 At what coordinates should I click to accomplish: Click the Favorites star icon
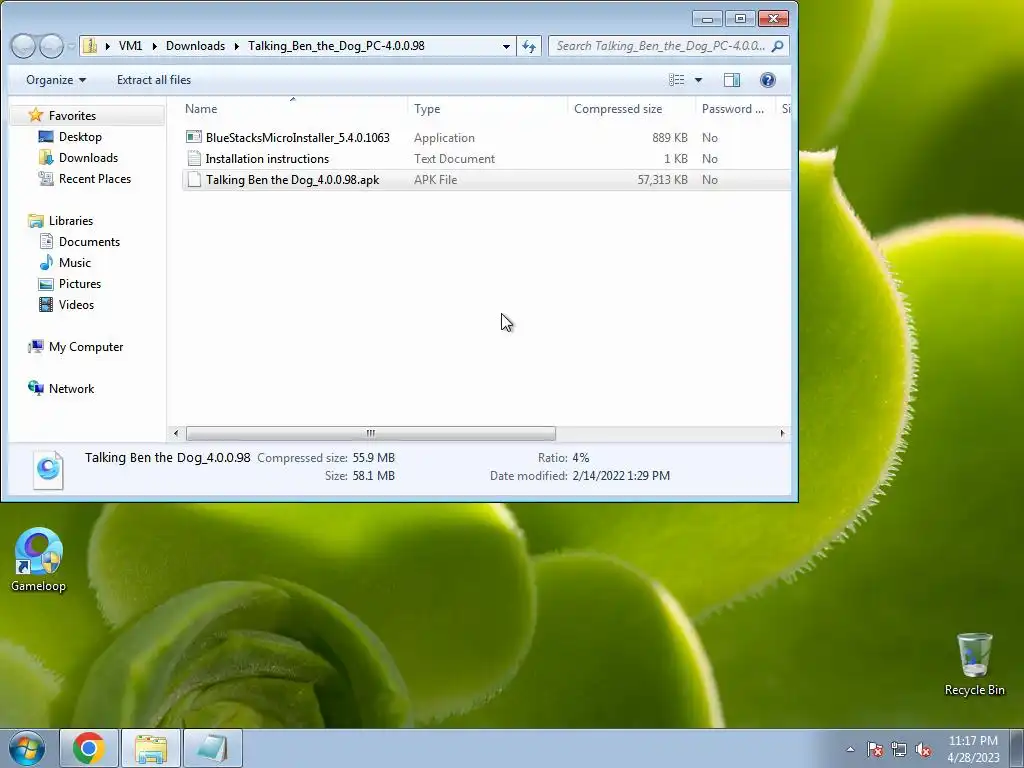coord(36,116)
